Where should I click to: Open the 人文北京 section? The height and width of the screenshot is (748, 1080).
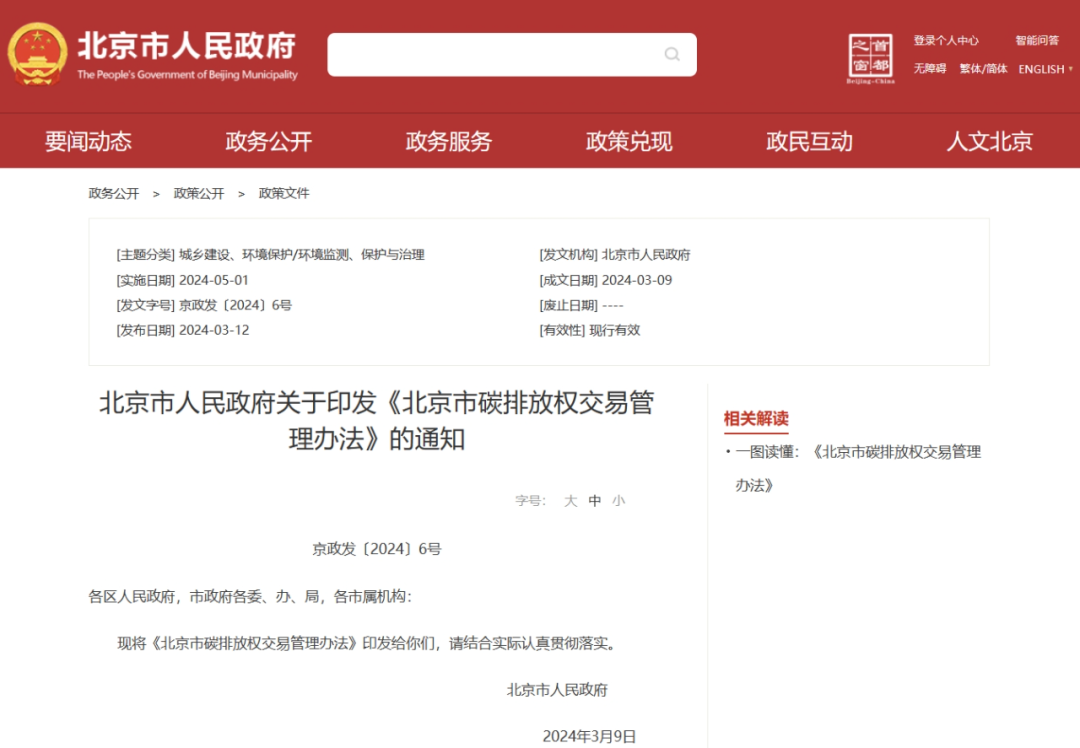(x=988, y=141)
